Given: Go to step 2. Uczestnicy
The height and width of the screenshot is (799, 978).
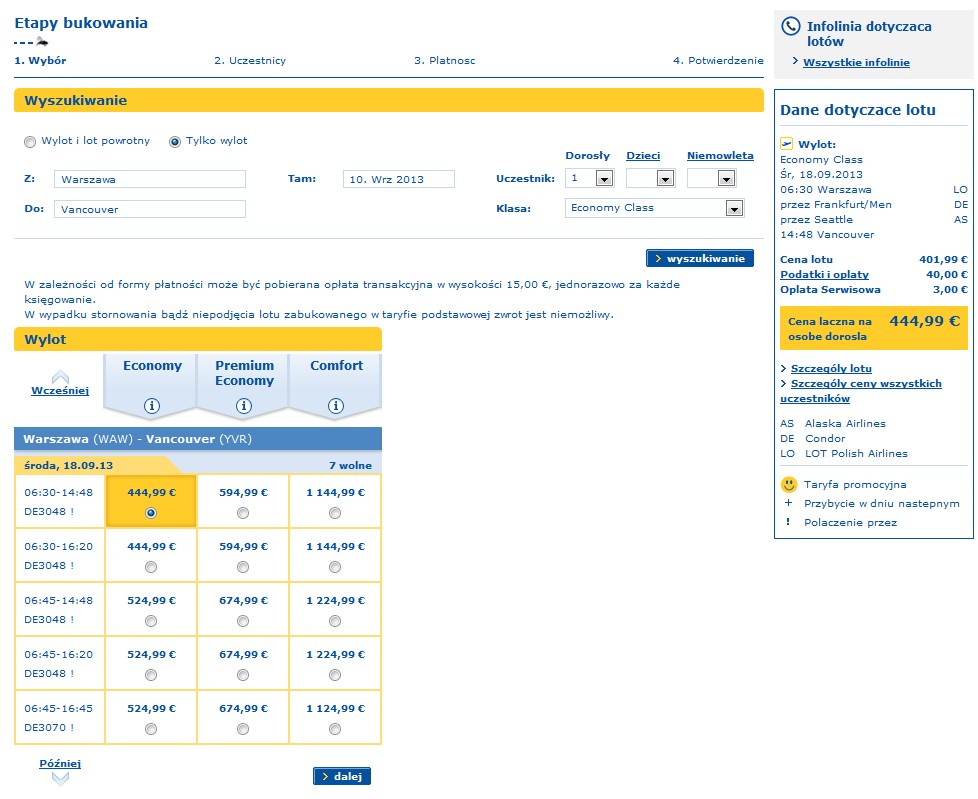Looking at the screenshot, I should tap(250, 61).
